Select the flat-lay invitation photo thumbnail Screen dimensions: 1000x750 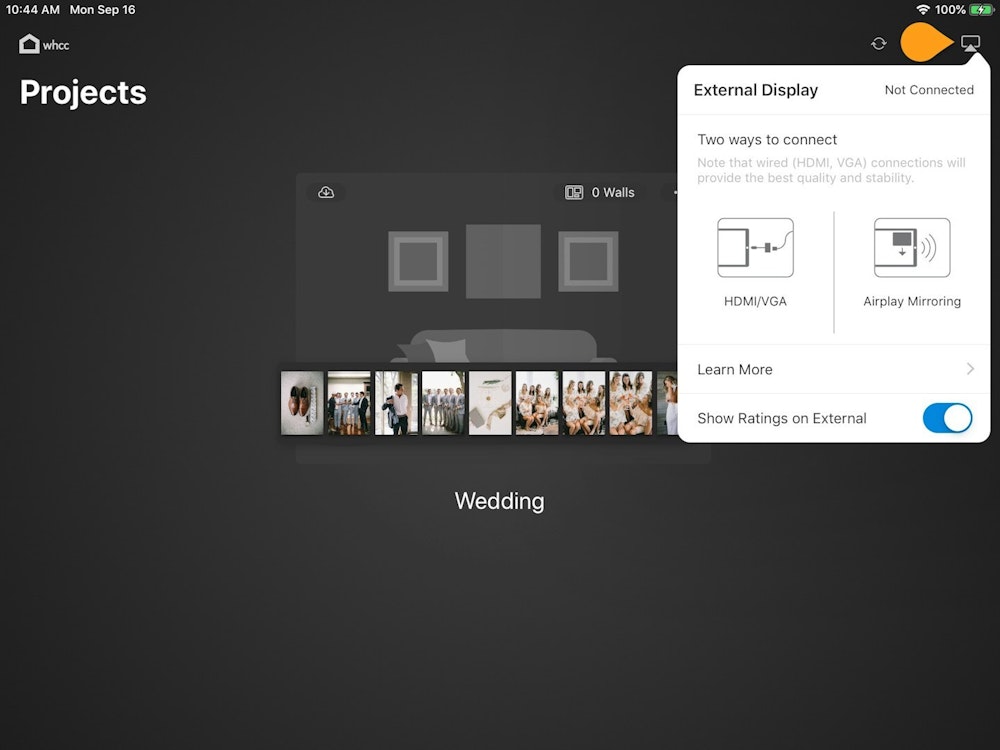coord(490,403)
